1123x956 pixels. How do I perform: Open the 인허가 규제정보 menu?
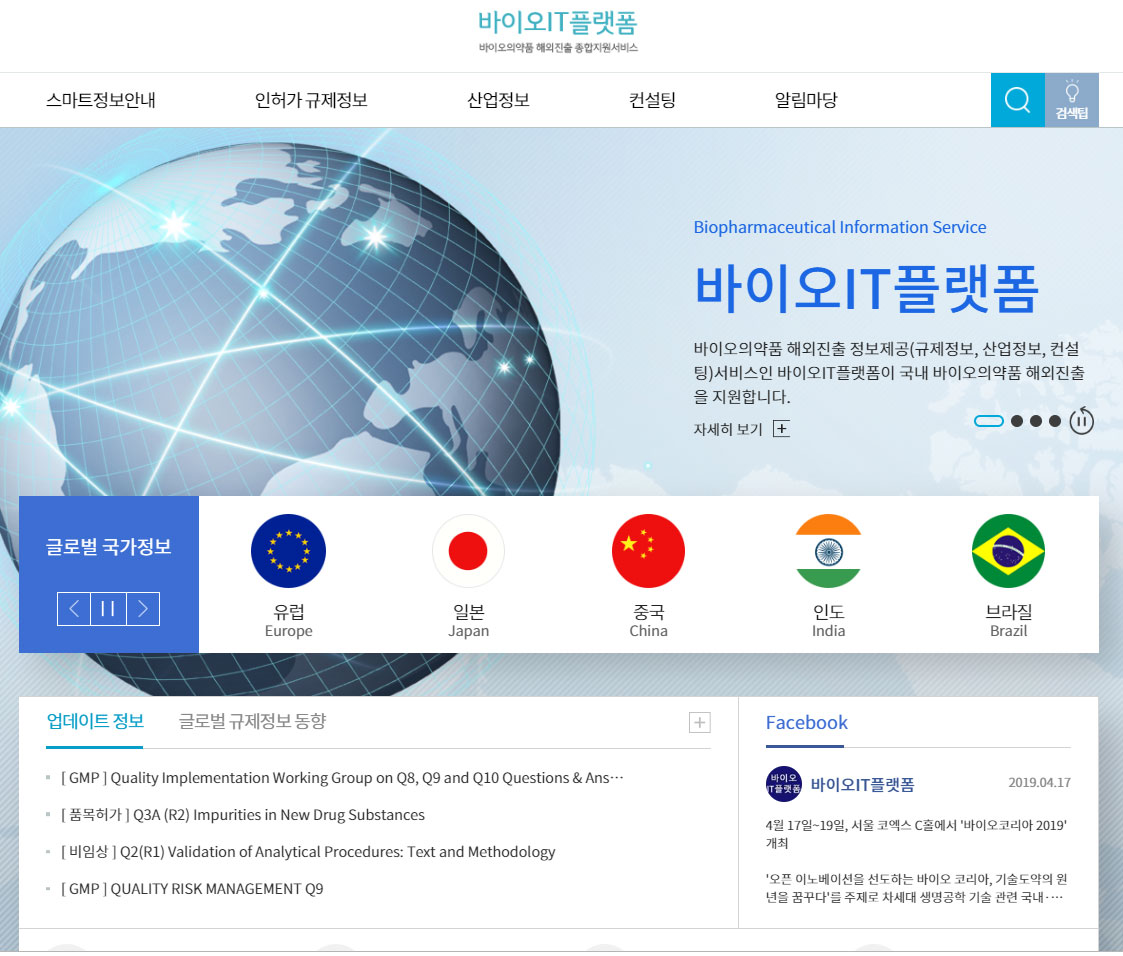(x=311, y=100)
